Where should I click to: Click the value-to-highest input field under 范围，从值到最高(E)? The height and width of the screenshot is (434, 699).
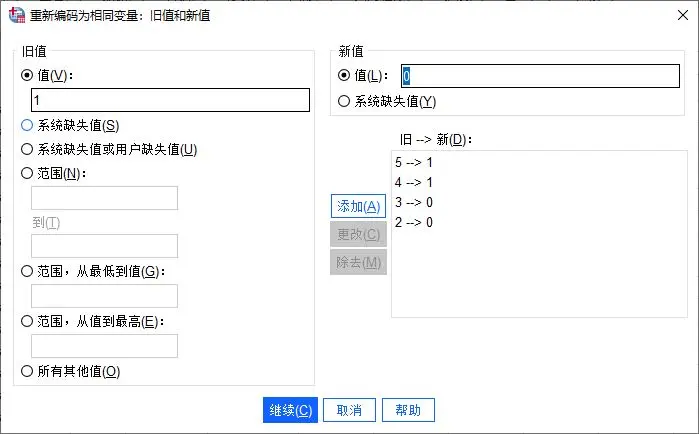(x=104, y=346)
